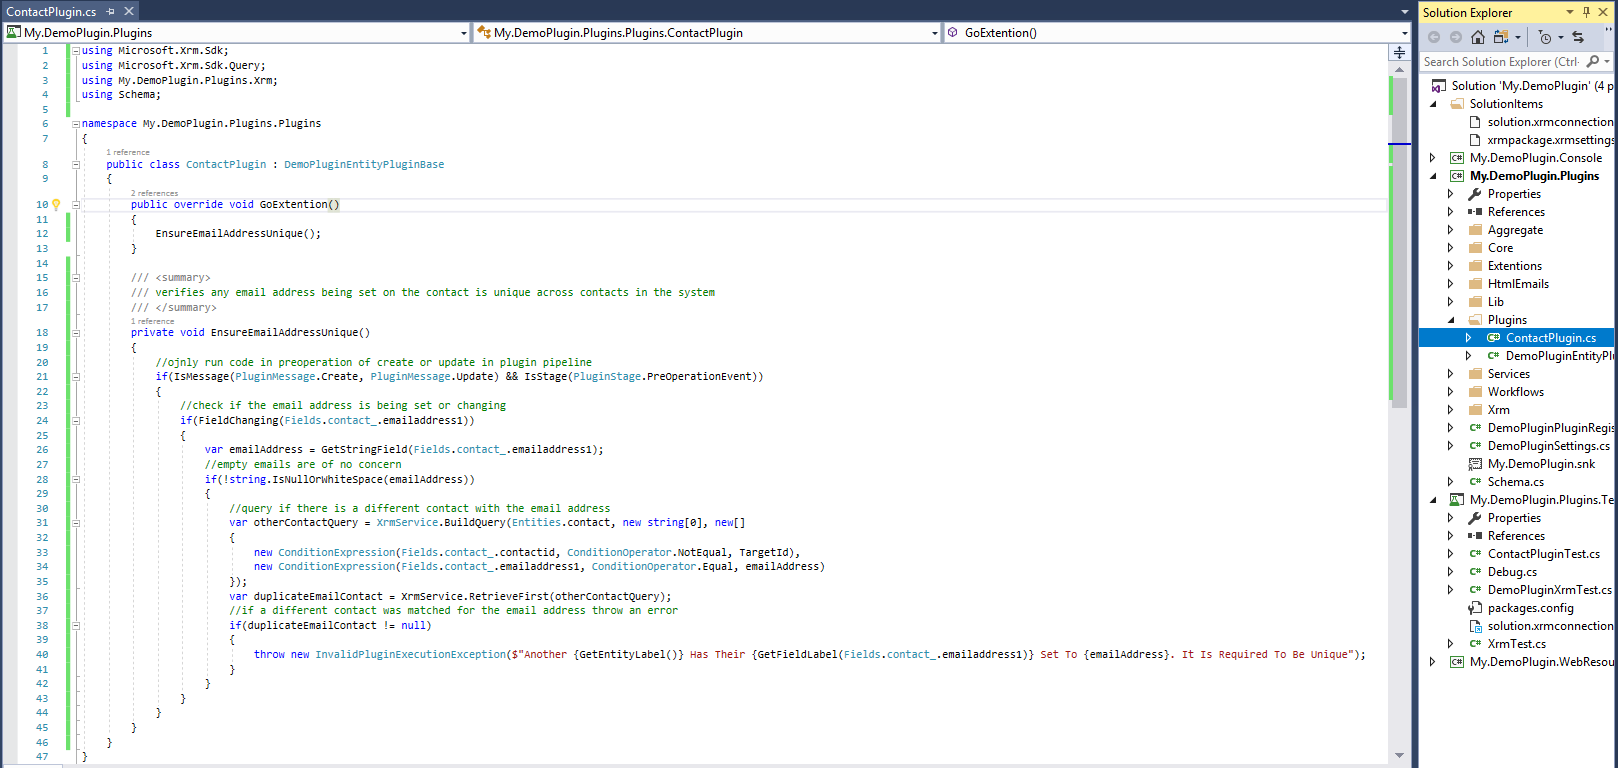
Task: Click the Sync with Active Document icon
Action: [1578, 37]
